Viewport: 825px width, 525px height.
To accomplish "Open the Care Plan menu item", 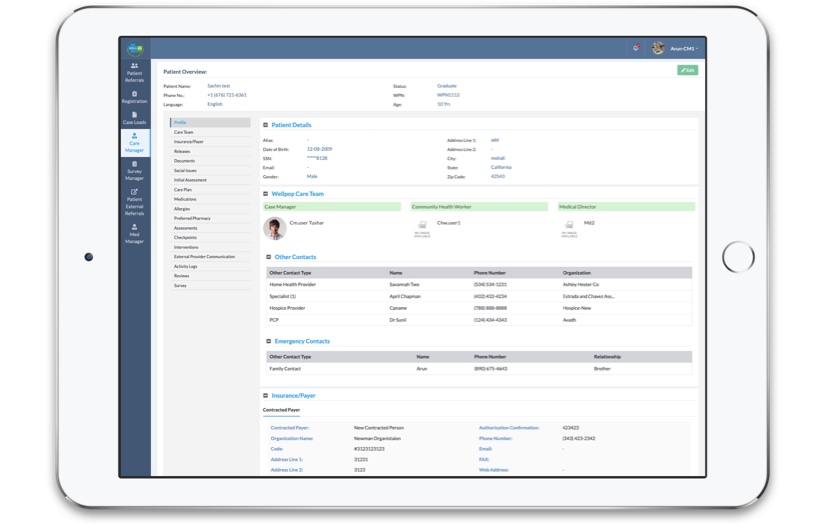I will pos(210,189).
